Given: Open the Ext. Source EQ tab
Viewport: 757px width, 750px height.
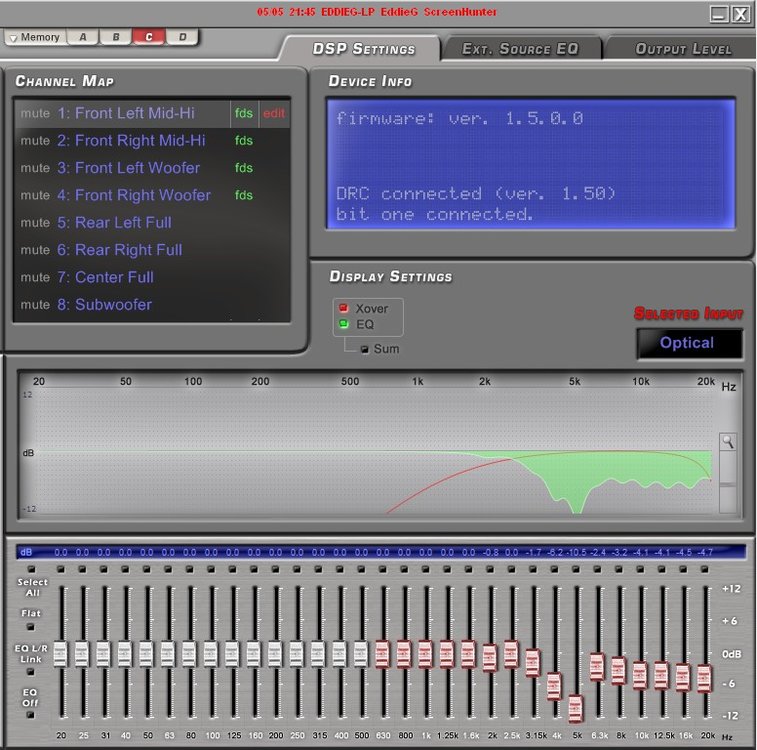Looking at the screenshot, I should pos(520,49).
